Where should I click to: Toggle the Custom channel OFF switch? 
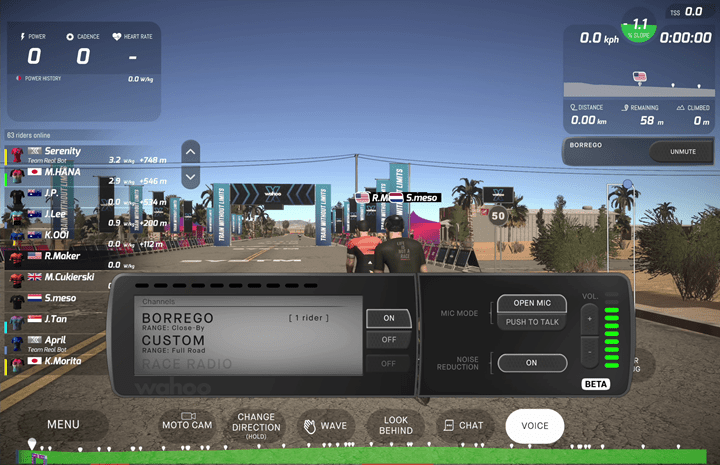pyautogui.click(x=388, y=340)
